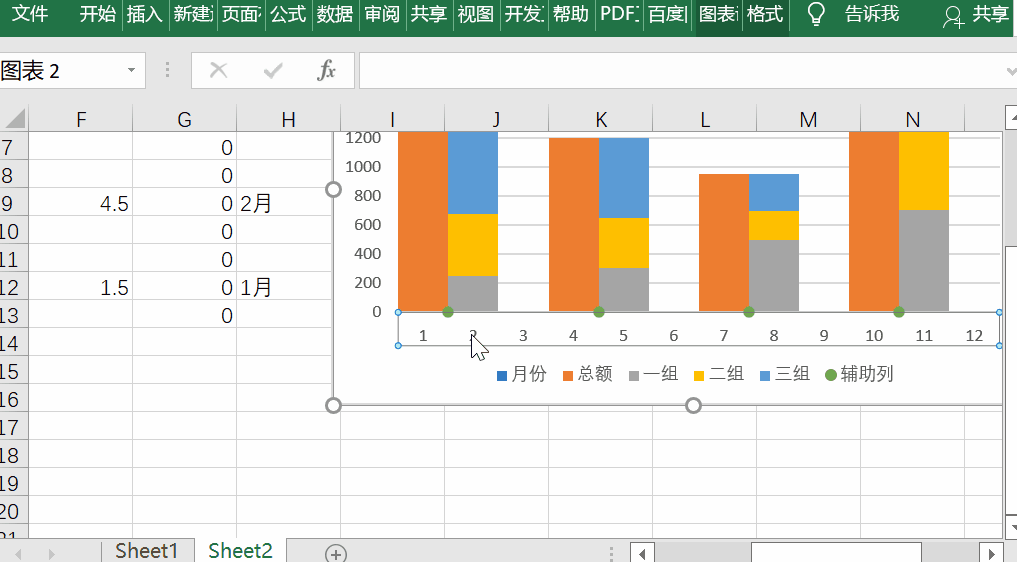This screenshot has width=1017, height=562.
Task: Click legend entry 辅助列
Action: pos(859,374)
